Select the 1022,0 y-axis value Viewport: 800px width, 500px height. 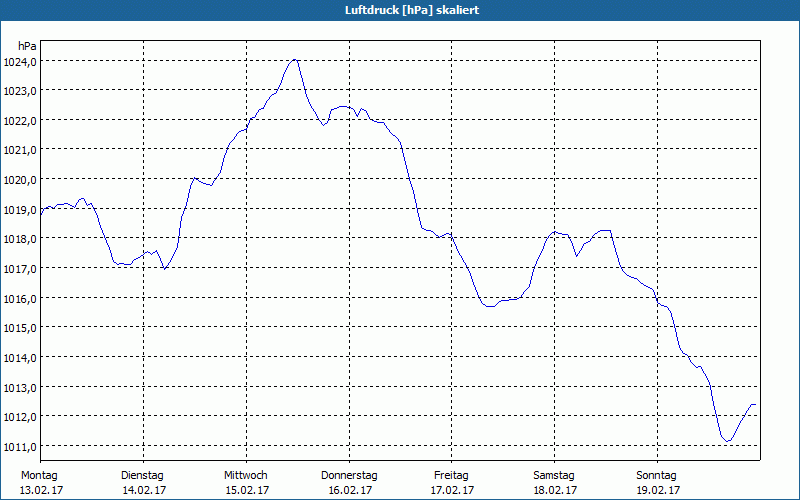pos(20,121)
